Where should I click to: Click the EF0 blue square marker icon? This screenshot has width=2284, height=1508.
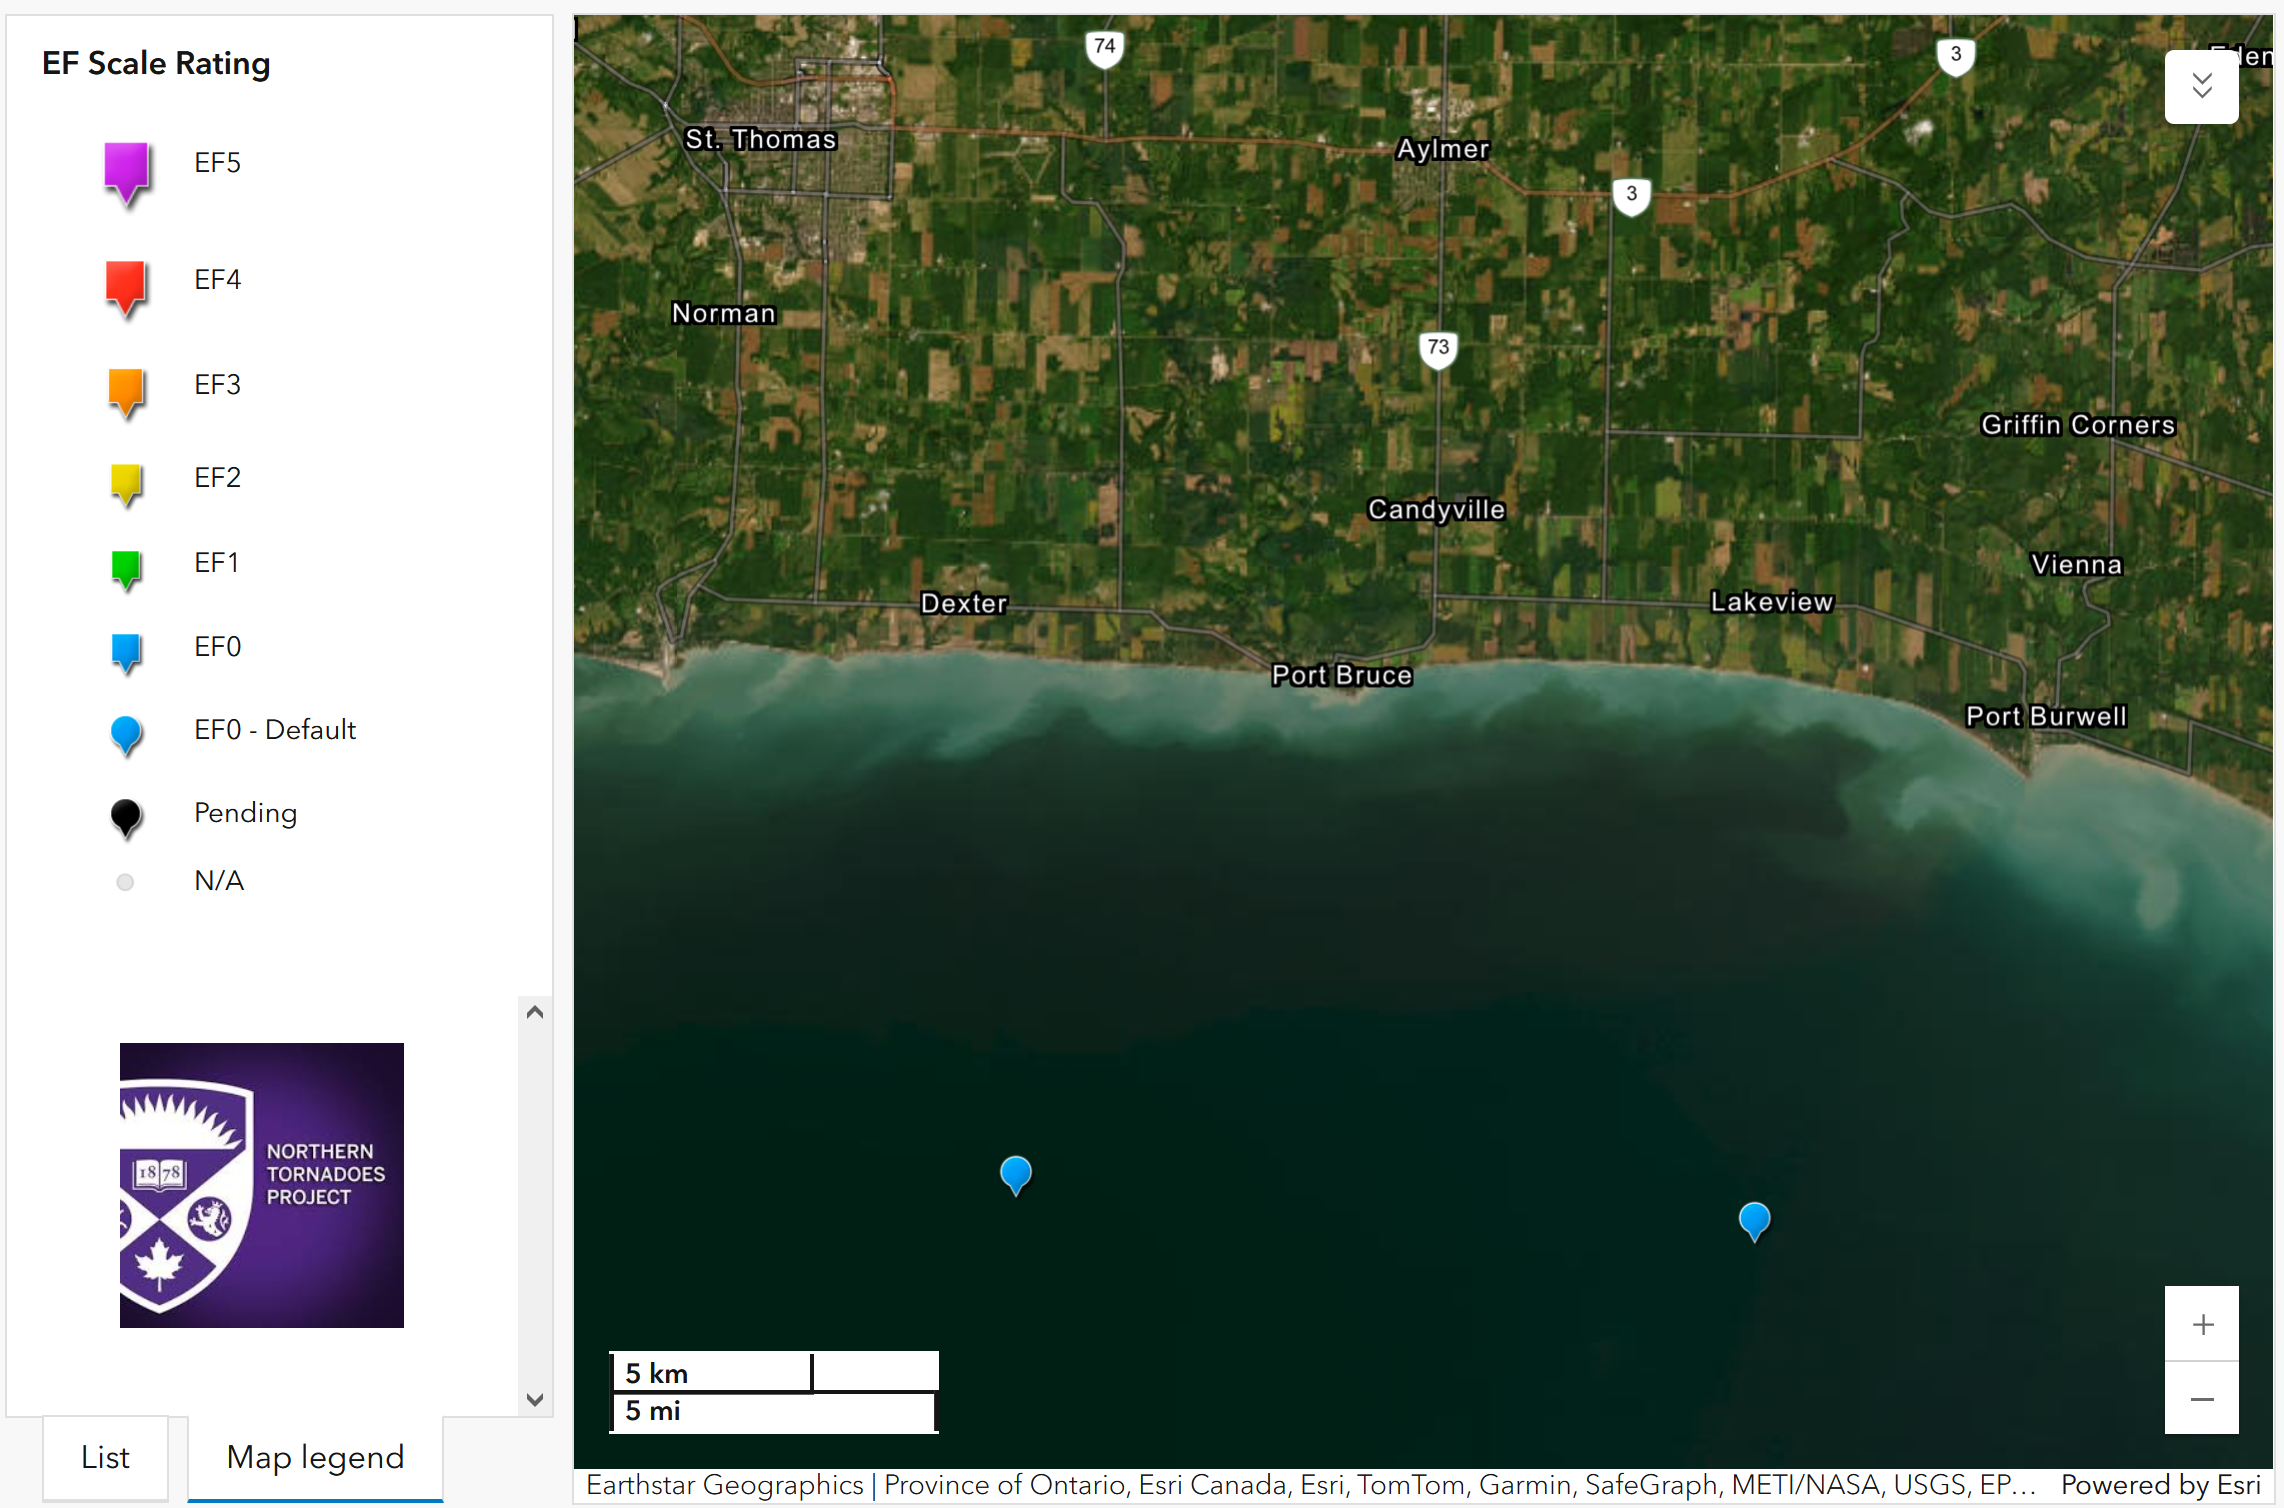(126, 653)
